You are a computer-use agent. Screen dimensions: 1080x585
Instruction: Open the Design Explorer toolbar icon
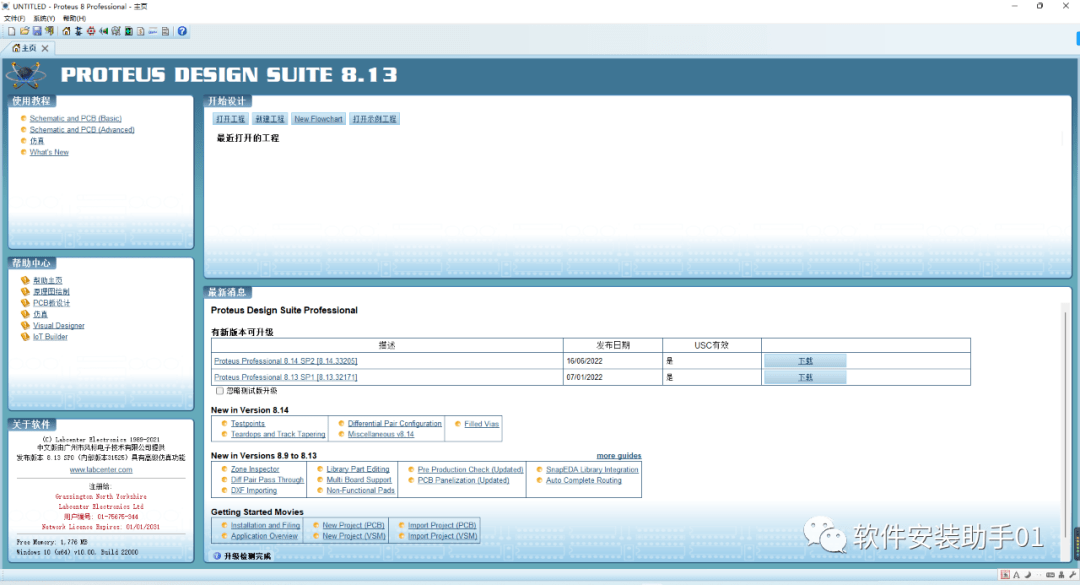pyautogui.click(x=128, y=31)
